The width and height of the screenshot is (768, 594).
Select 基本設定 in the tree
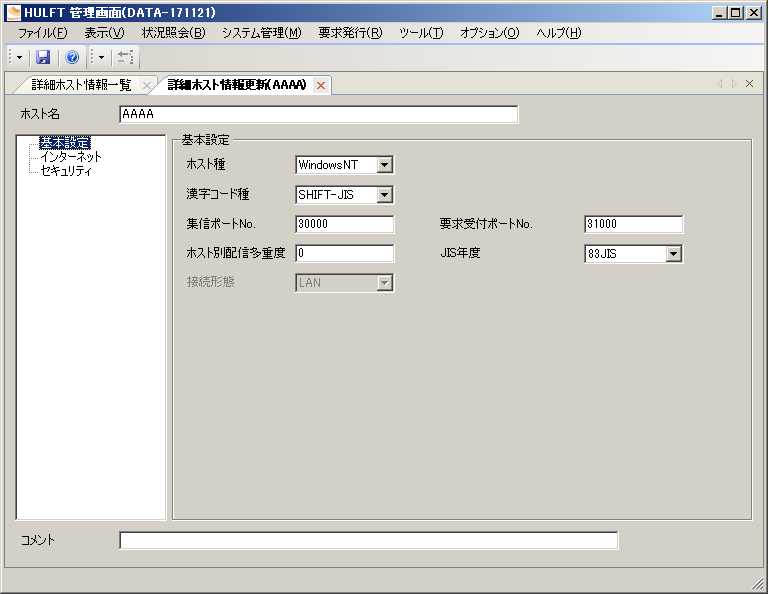coord(65,143)
